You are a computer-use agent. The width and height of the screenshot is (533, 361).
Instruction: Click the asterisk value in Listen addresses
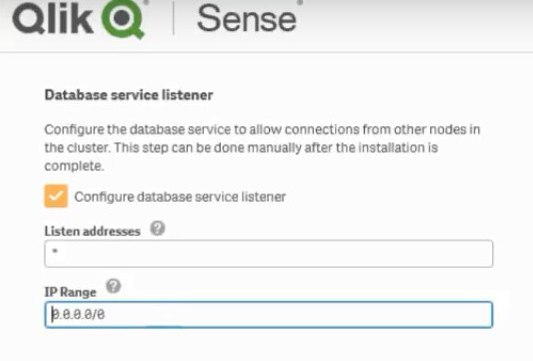55,252
